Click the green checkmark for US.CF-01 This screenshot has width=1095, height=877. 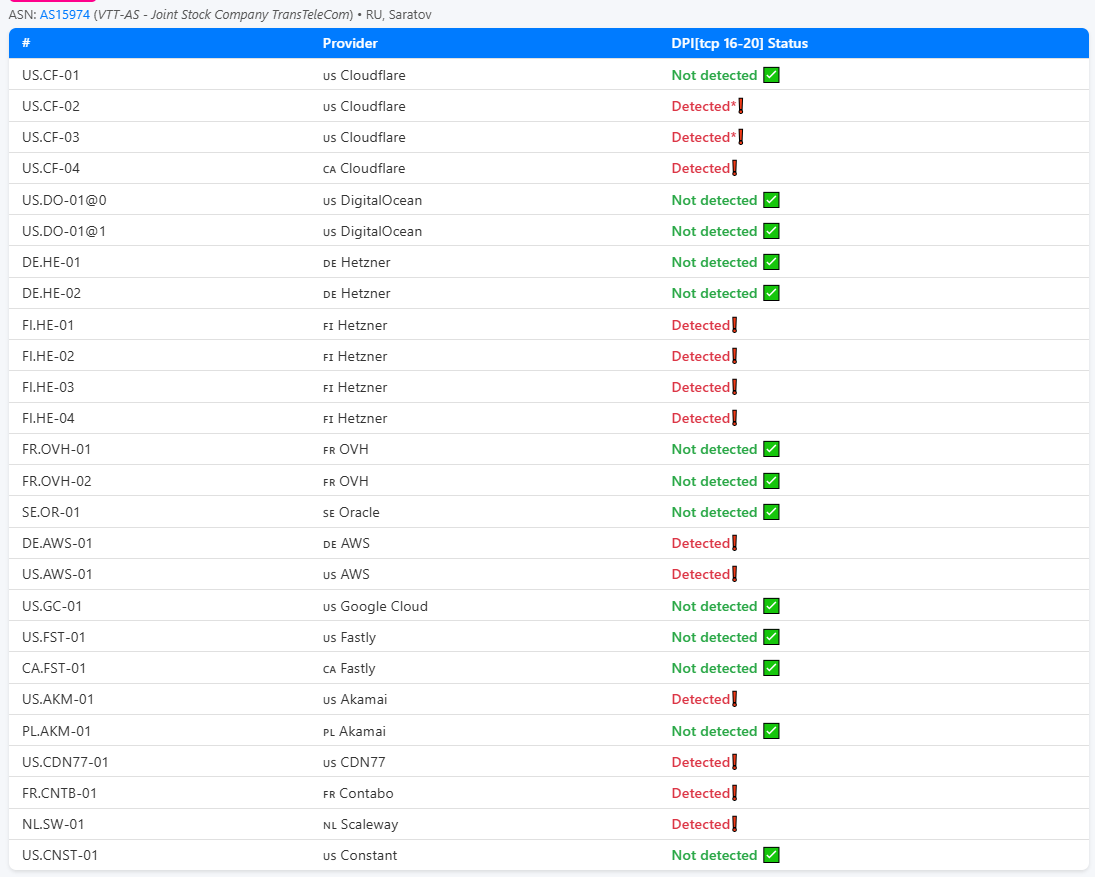771,75
